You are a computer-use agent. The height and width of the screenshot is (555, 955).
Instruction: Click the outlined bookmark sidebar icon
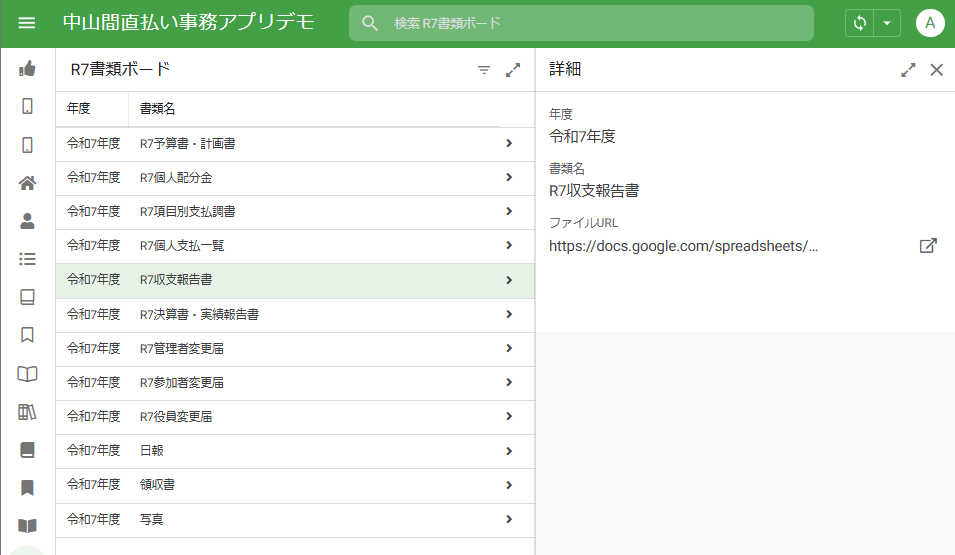coord(27,334)
